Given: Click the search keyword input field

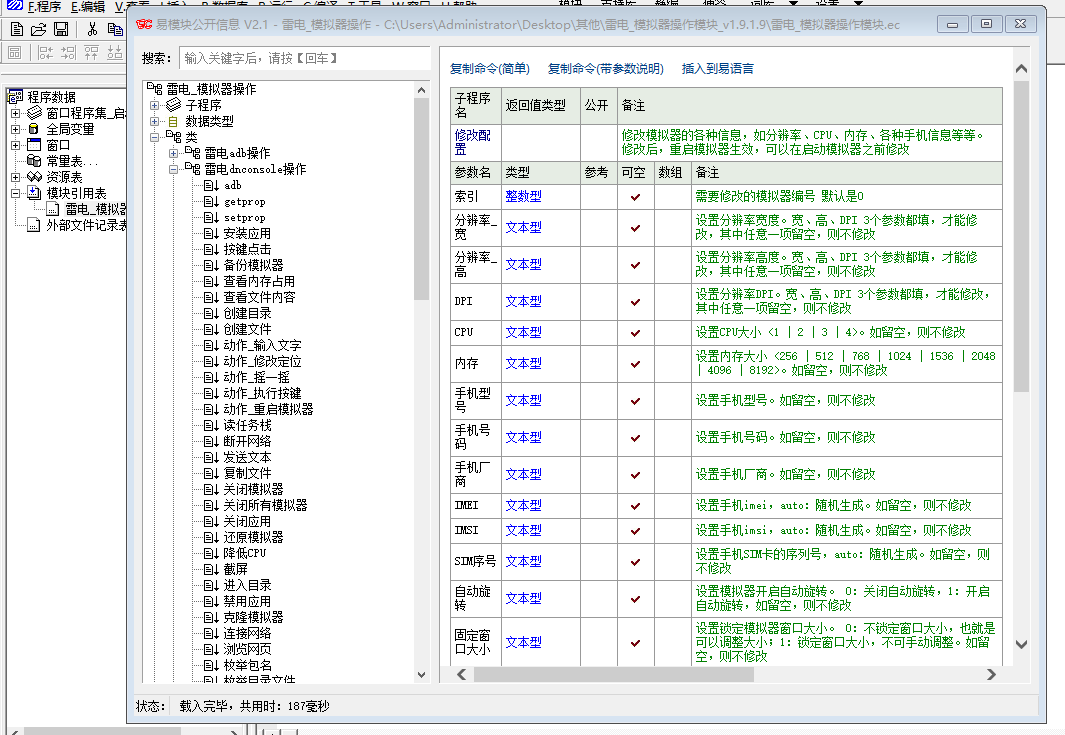Looking at the screenshot, I should [304, 58].
